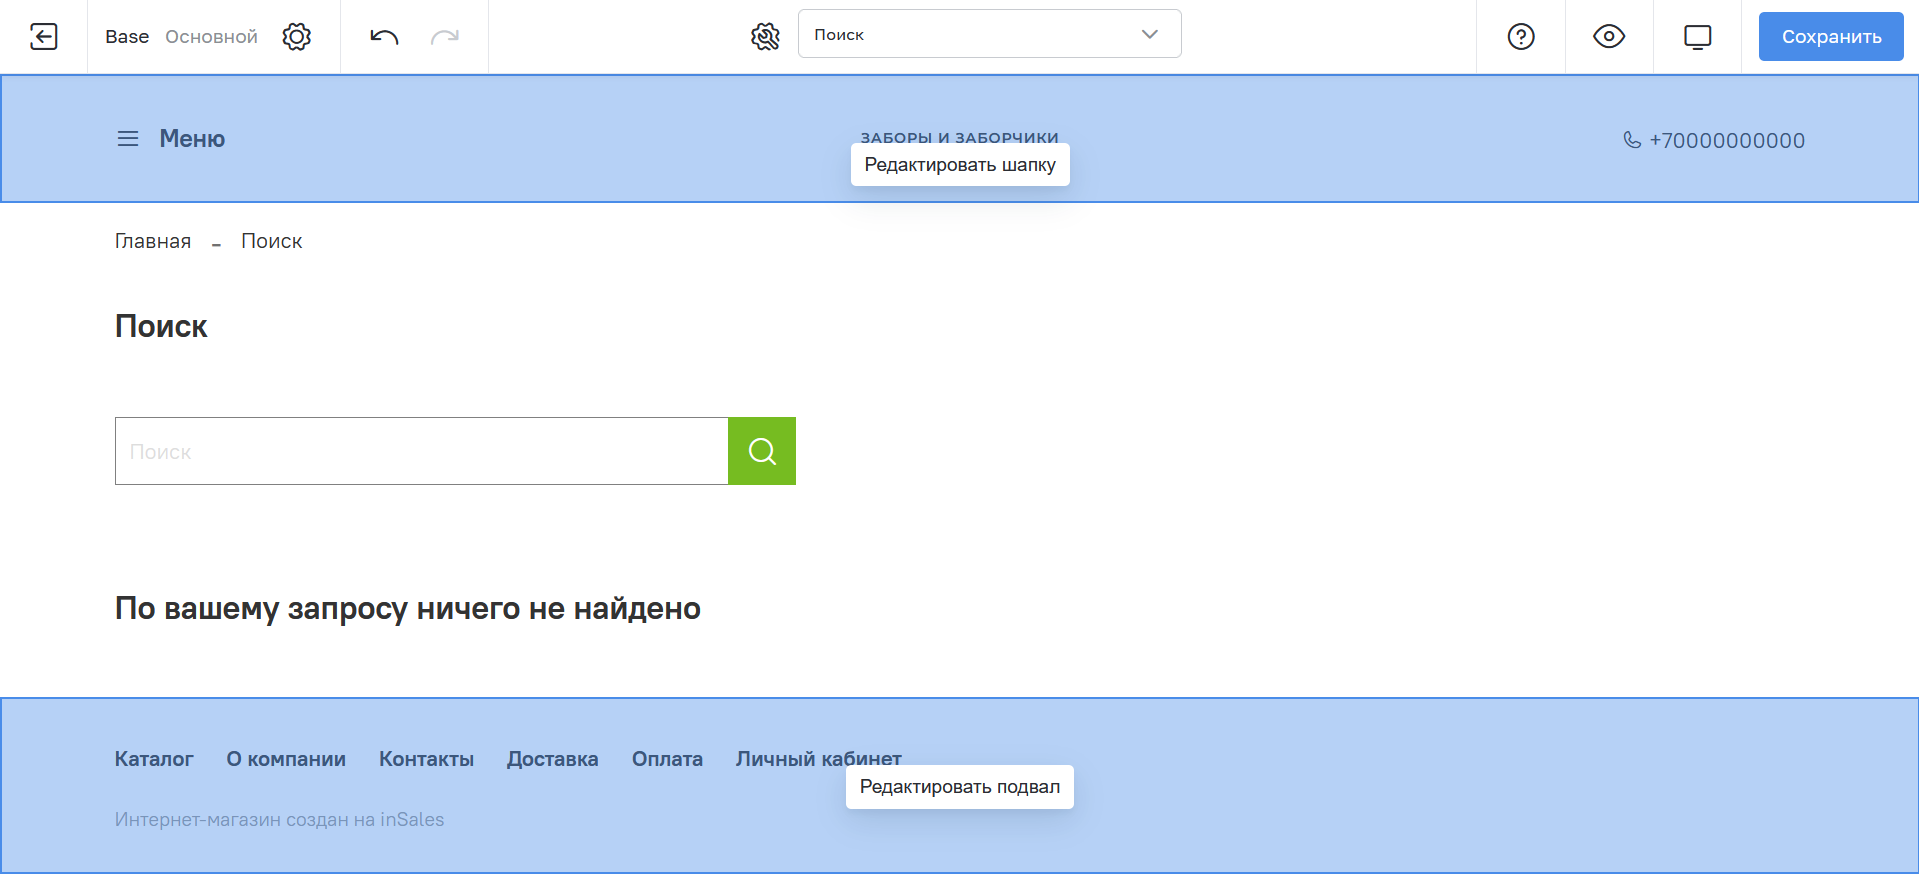Redo the last undone change
This screenshot has height=874, width=1919.
tap(445, 37)
